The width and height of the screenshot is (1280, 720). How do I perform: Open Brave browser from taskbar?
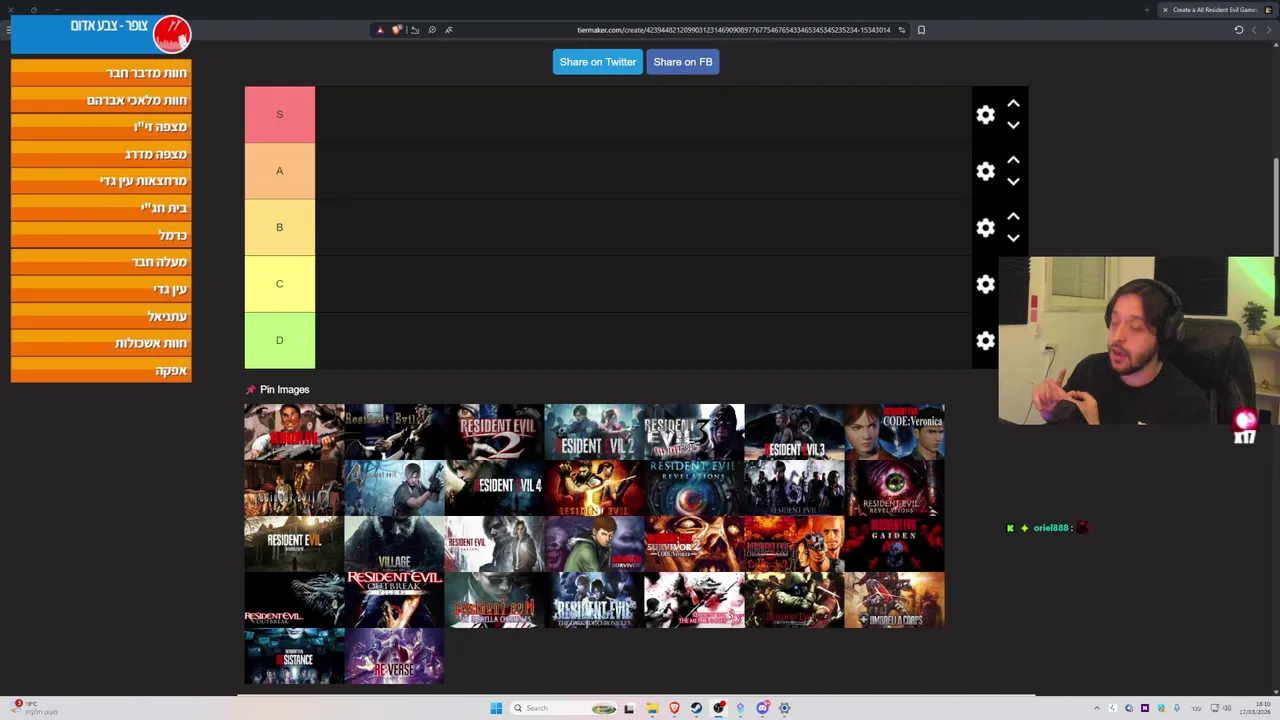(x=674, y=708)
